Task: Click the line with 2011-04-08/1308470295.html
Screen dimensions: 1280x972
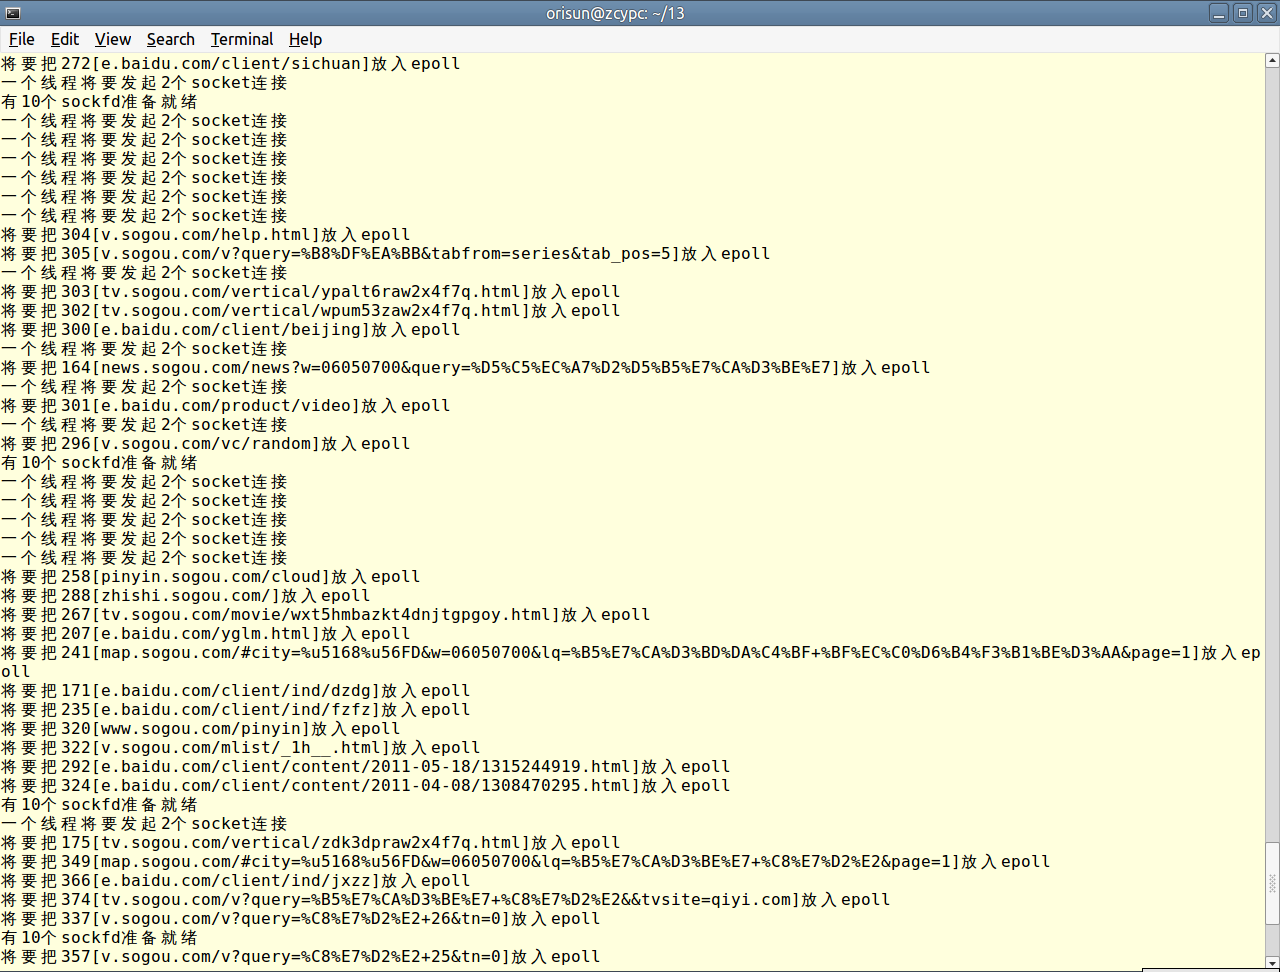Action: (366, 785)
